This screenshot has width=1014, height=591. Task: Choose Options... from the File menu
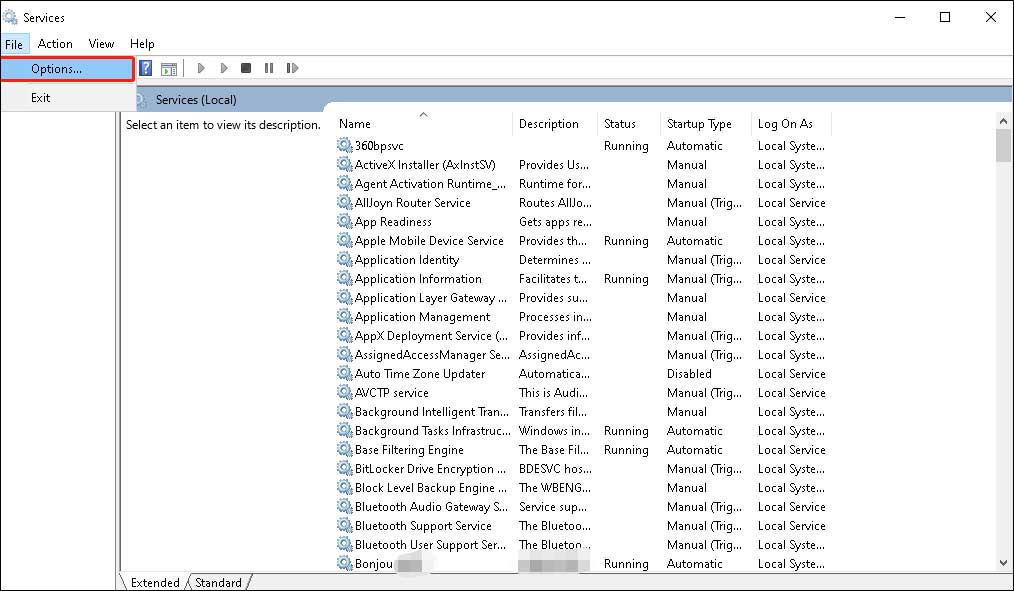click(56, 69)
